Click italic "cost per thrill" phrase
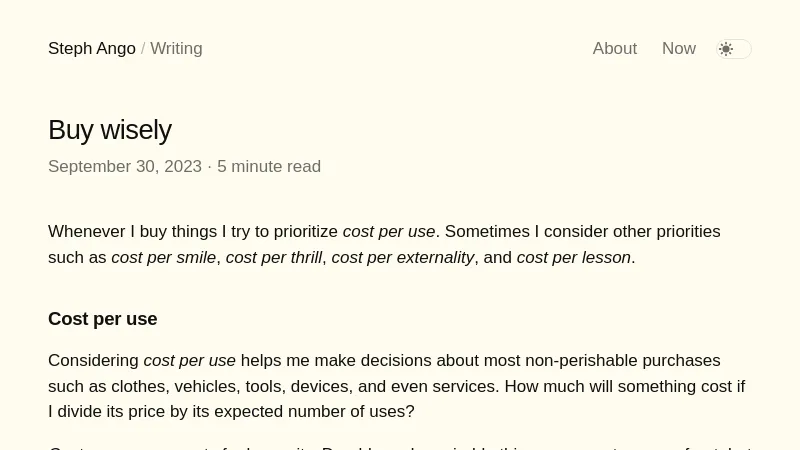Viewport: 800px width, 450px height. click(274, 258)
